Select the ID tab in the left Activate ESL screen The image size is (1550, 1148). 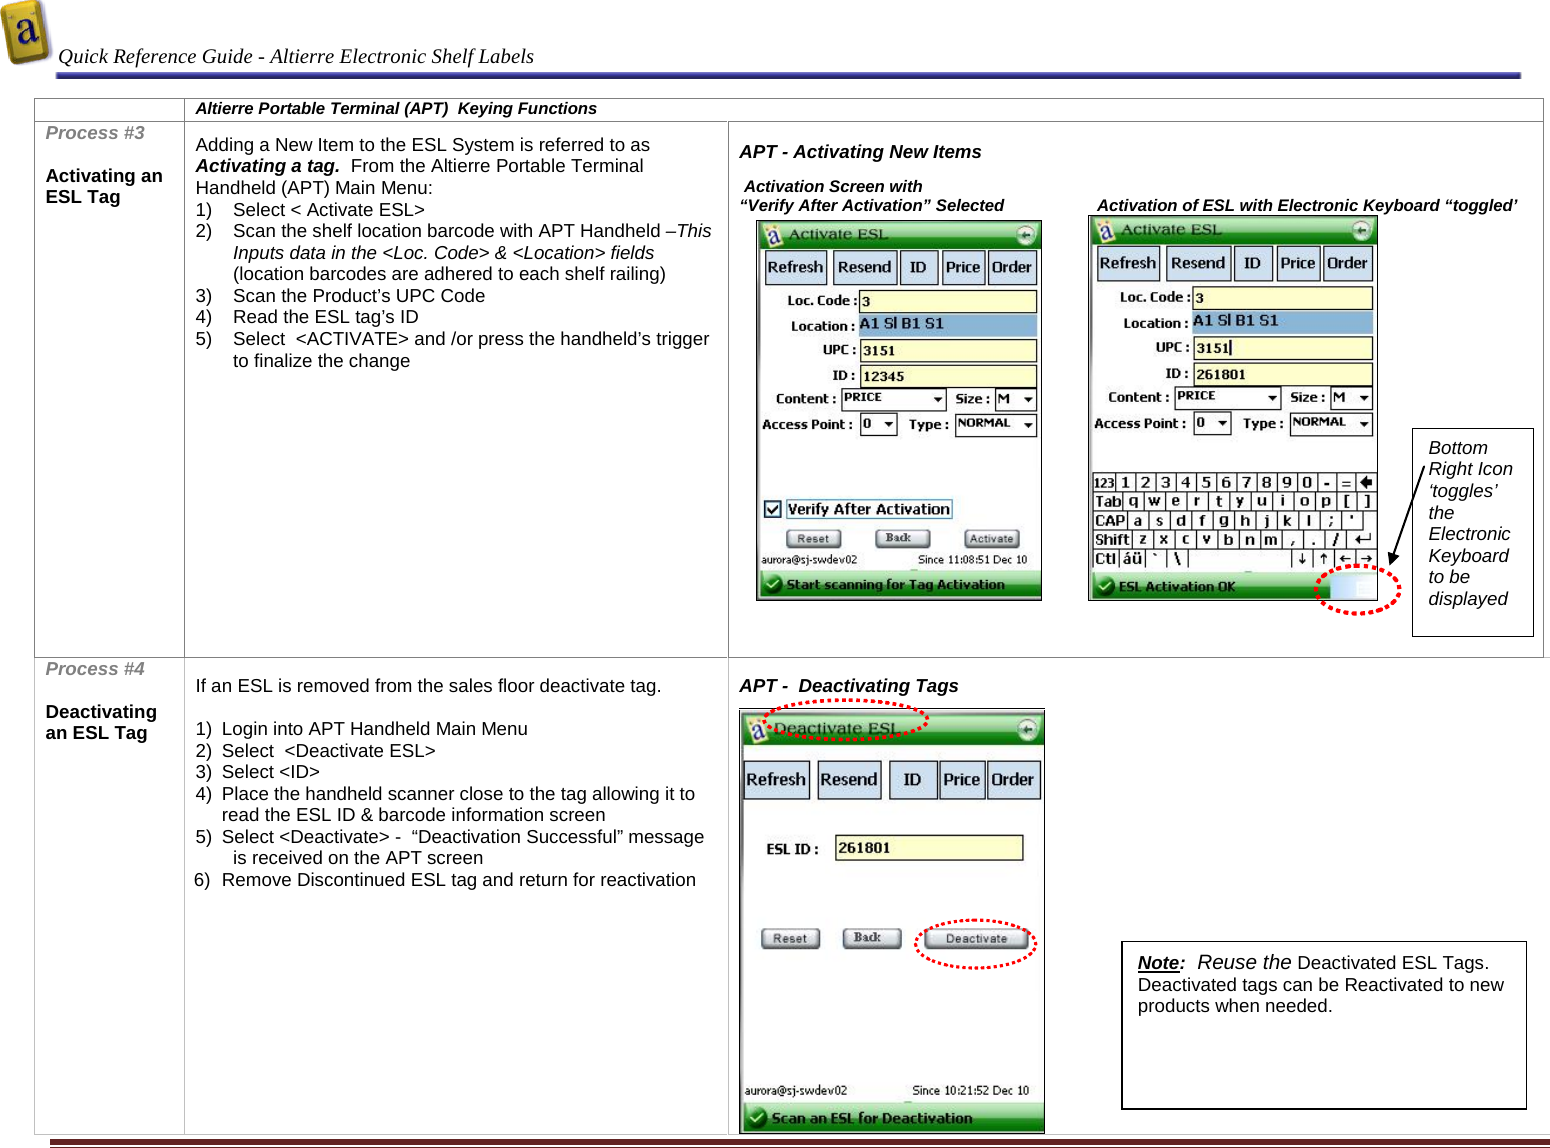918,267
